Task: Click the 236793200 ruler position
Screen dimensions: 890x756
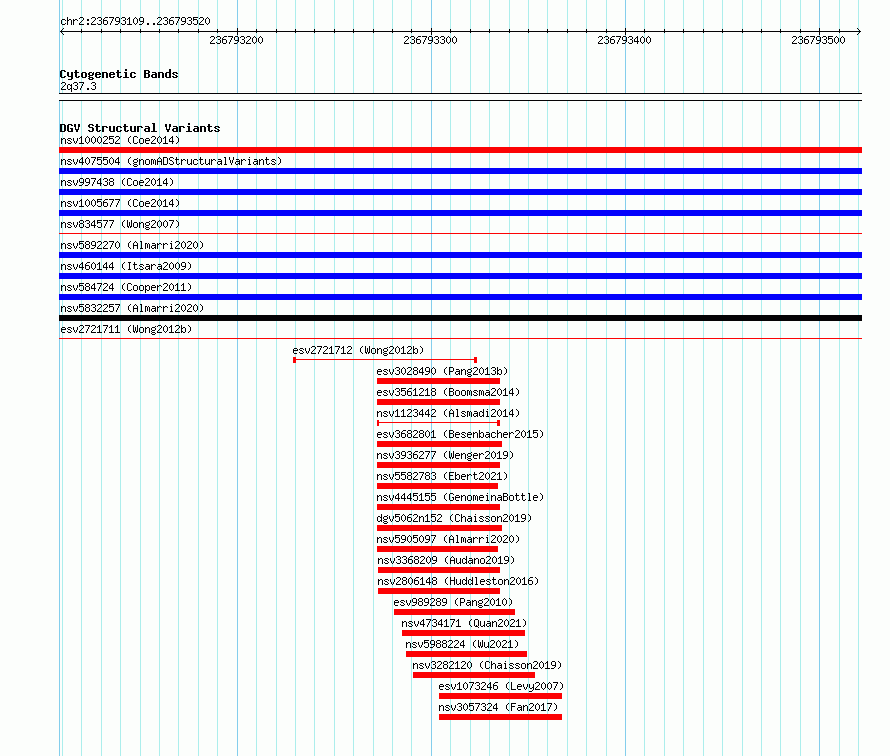Action: coord(236,40)
